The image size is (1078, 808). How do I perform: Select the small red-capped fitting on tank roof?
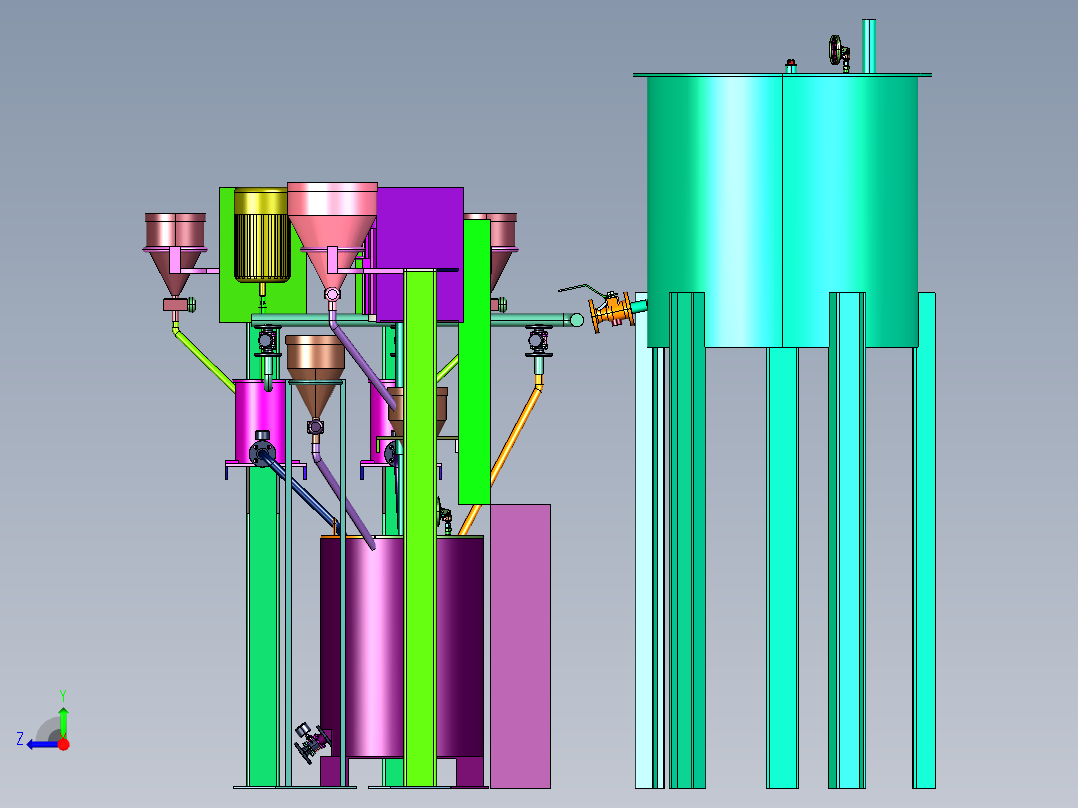tap(791, 66)
